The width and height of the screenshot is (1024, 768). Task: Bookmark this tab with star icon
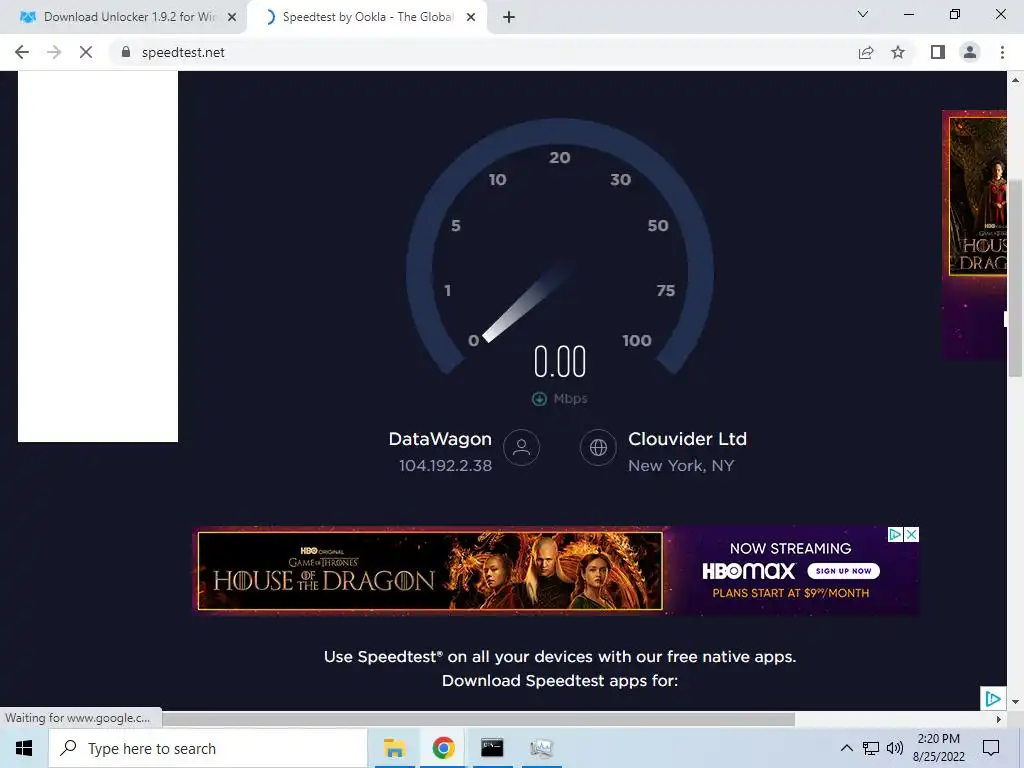(898, 52)
